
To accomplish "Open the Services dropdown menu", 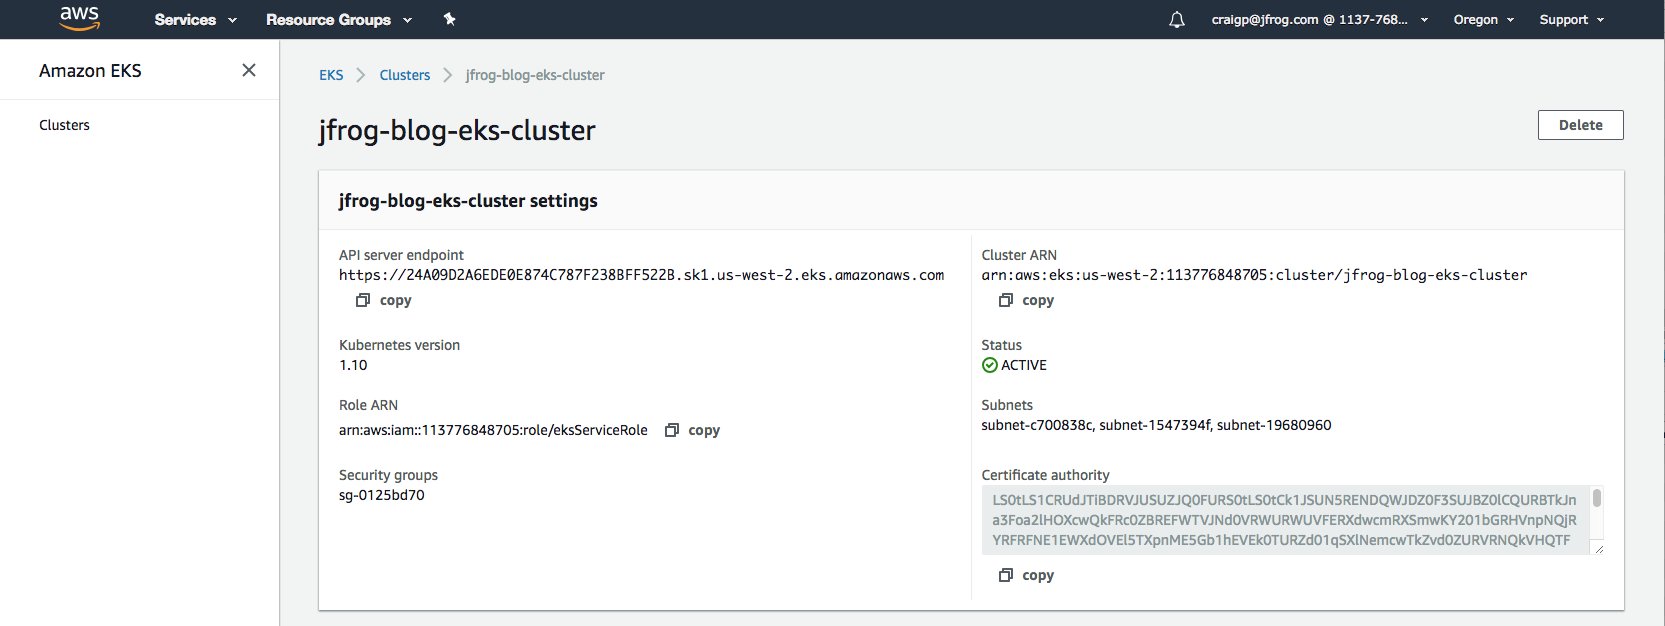I will pyautogui.click(x=195, y=20).
